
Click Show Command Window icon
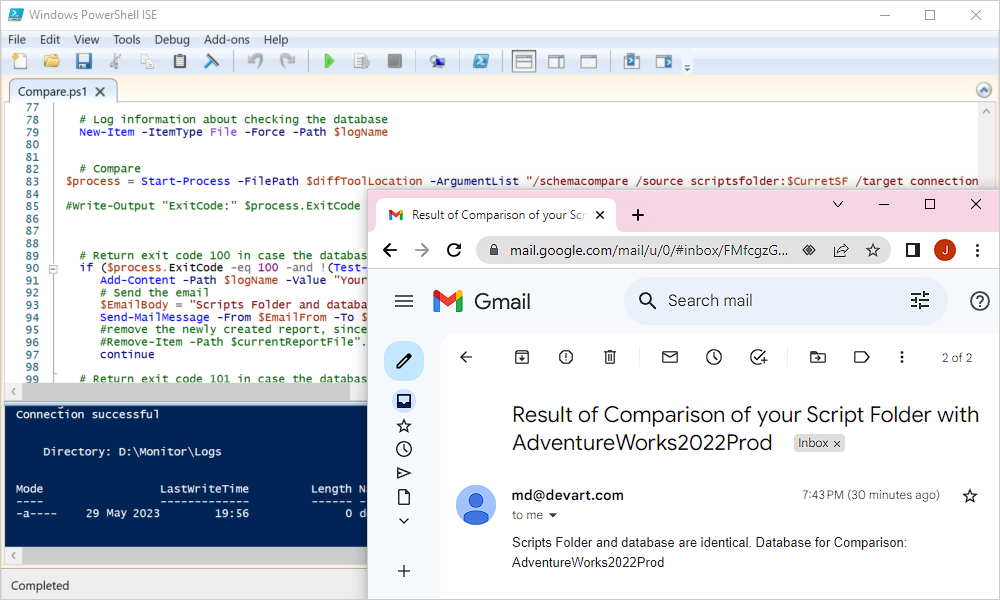pos(631,61)
